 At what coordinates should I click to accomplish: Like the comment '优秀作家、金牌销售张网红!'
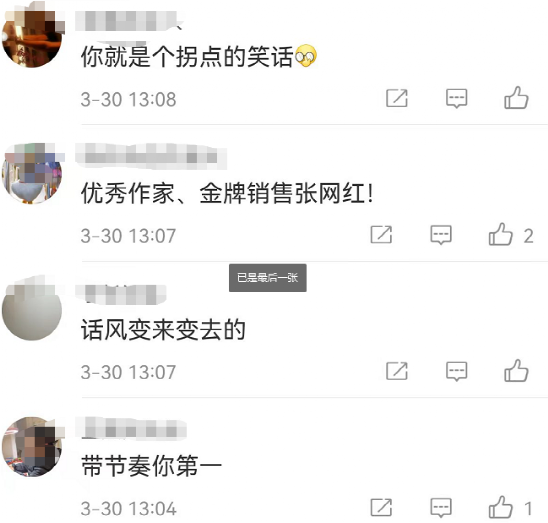pyautogui.click(x=501, y=234)
